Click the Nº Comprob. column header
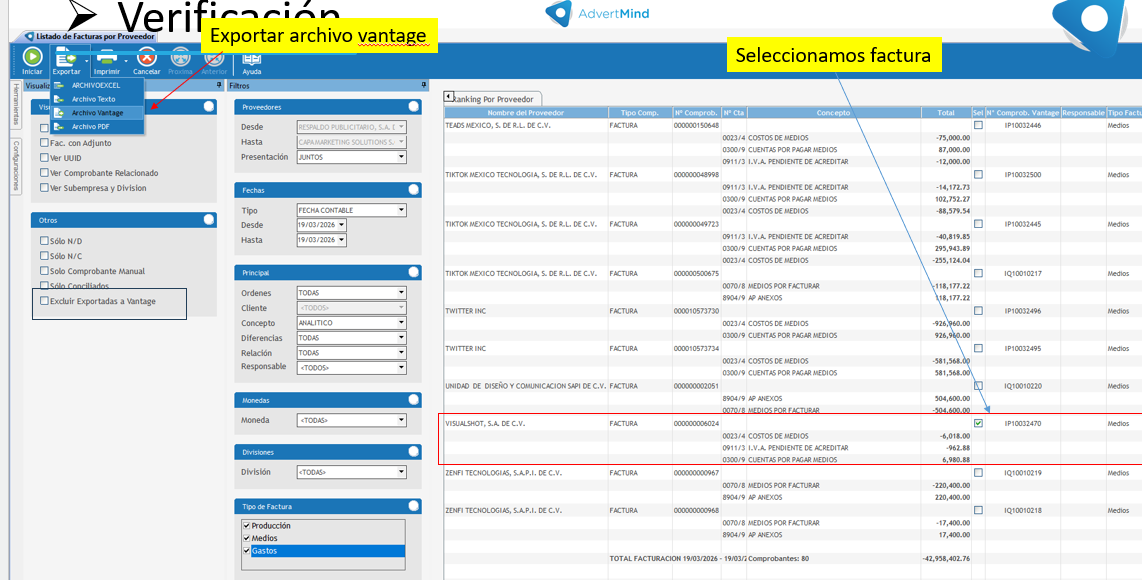Image resolution: width=1142 pixels, height=580 pixels. pyautogui.click(x=696, y=113)
